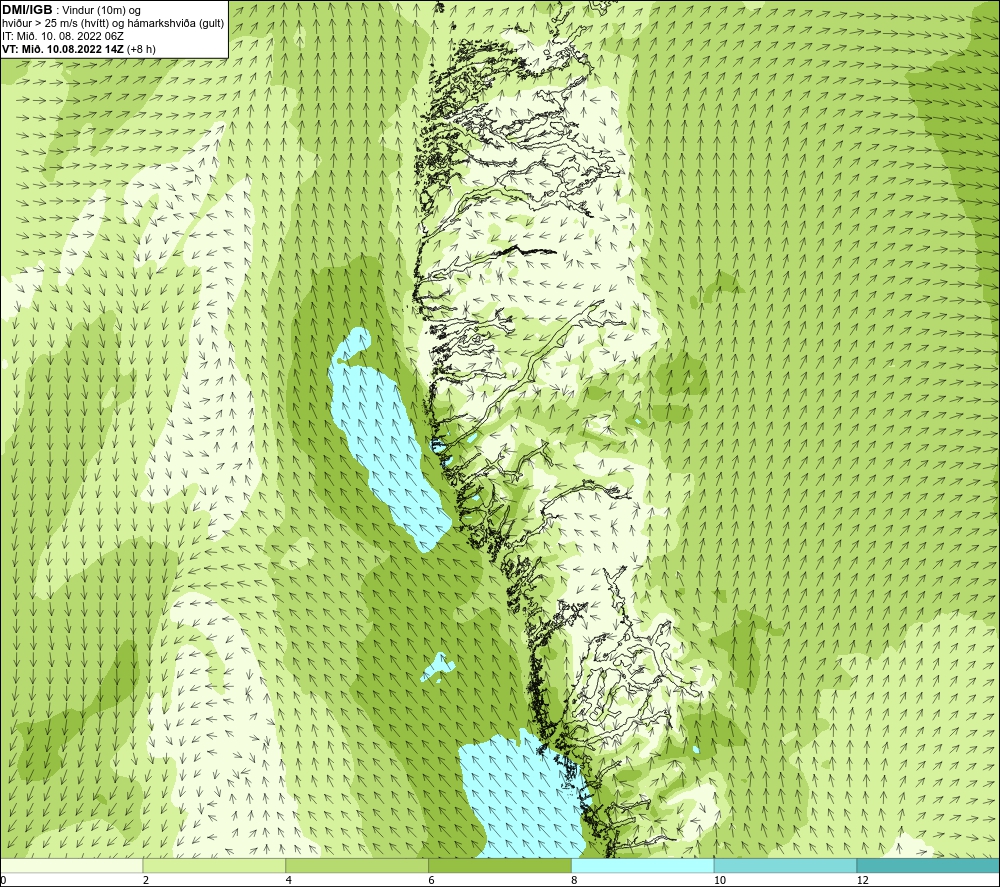This screenshot has width=1000, height=887.
Task: Click the 6–8 m/s dark green scale segment
Action: [x=500, y=865]
